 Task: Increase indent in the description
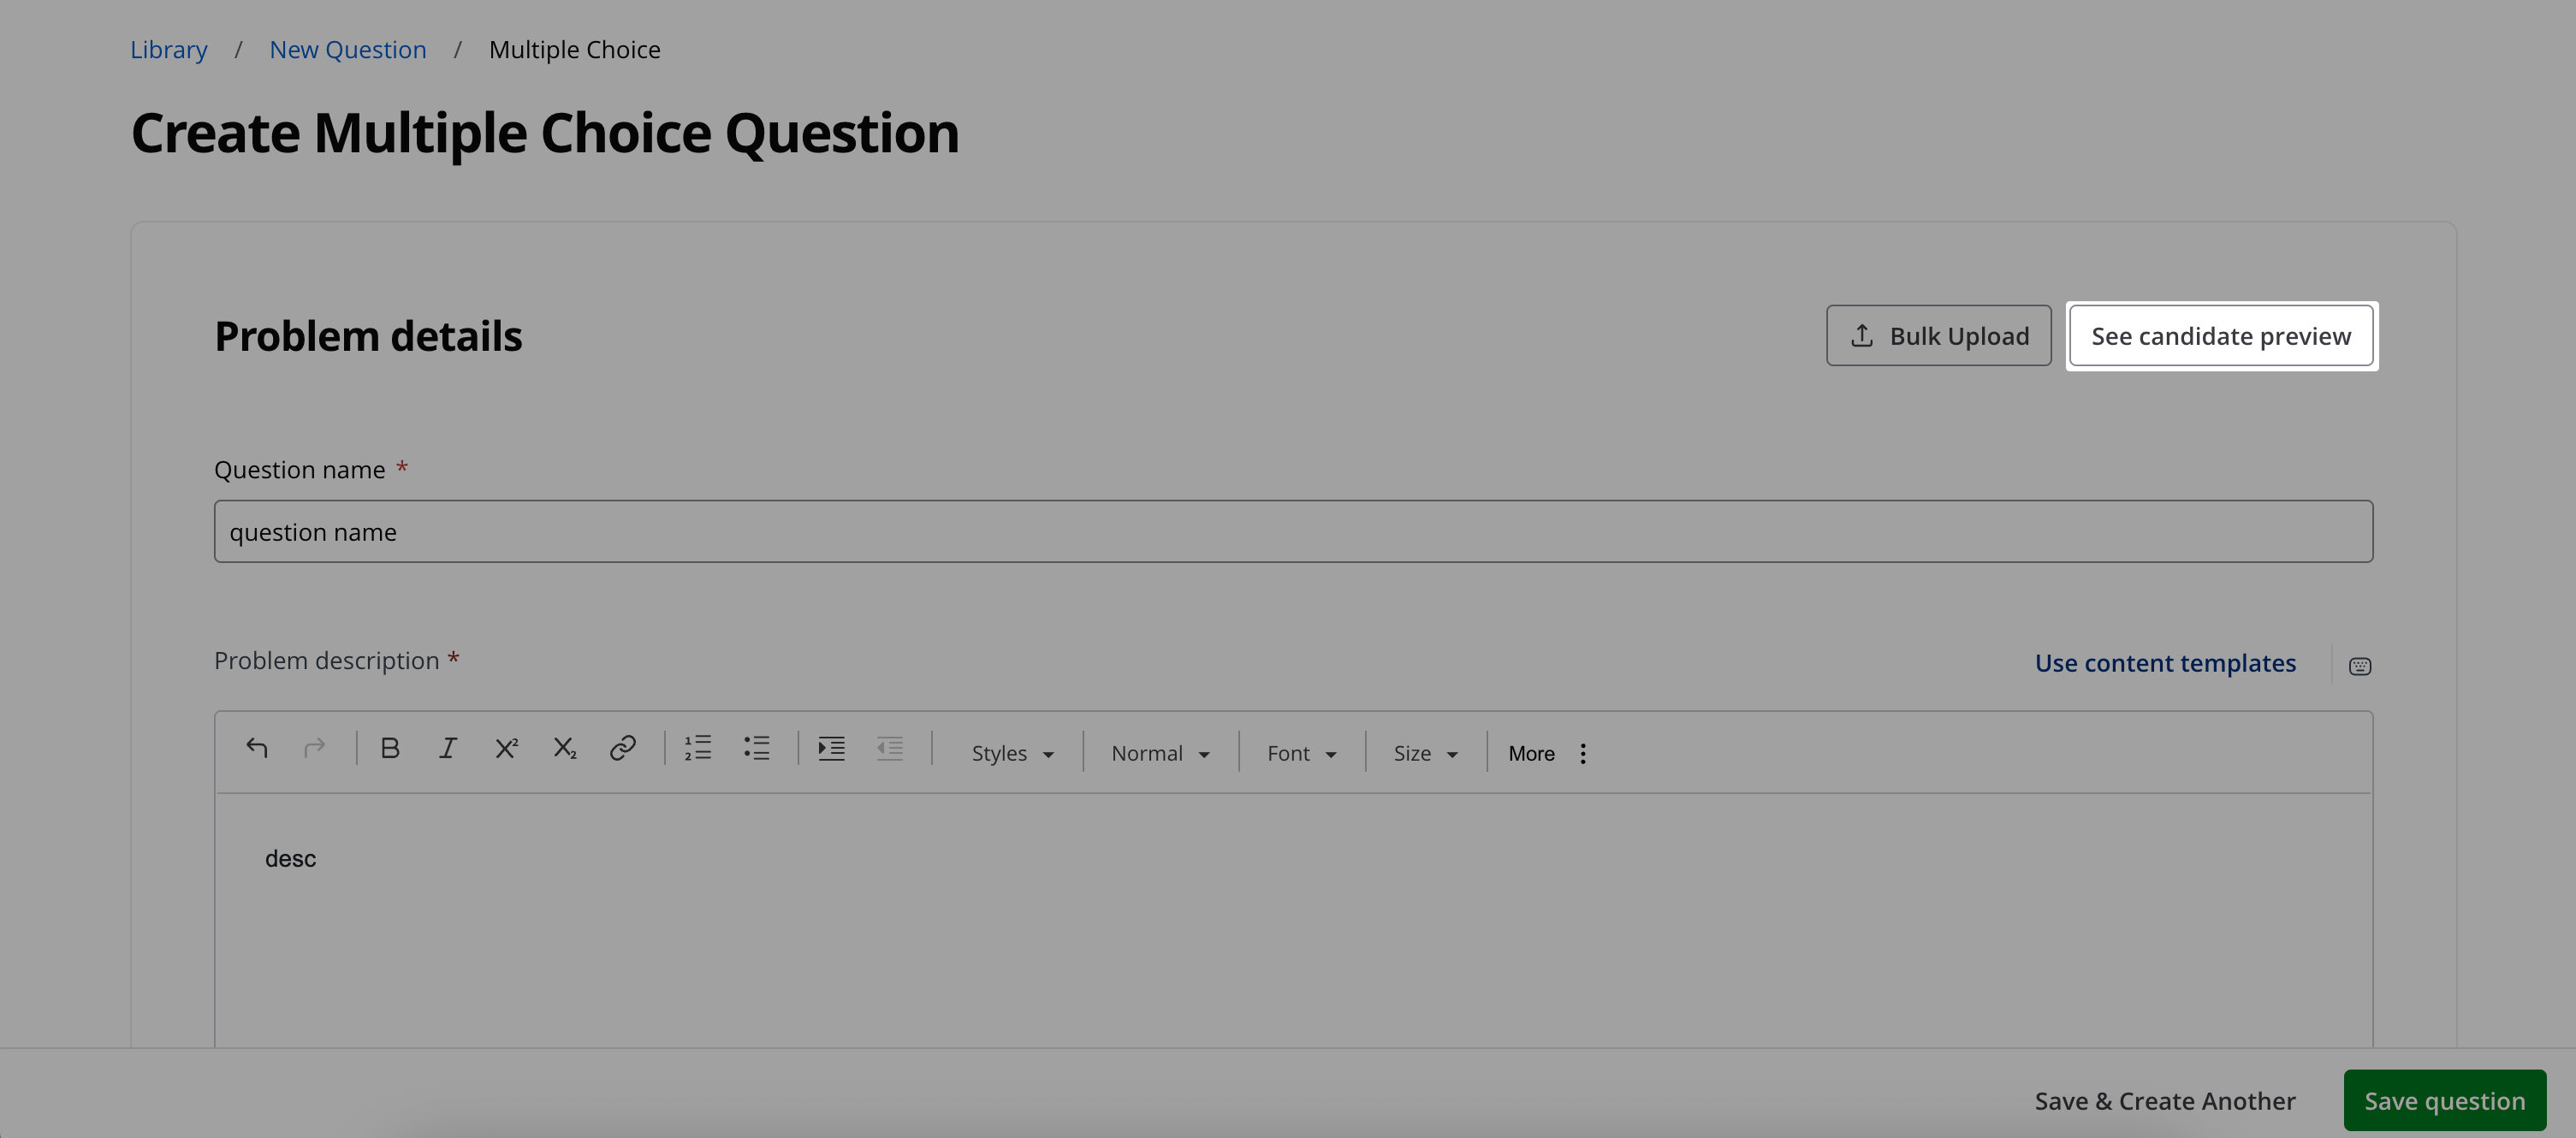click(831, 748)
